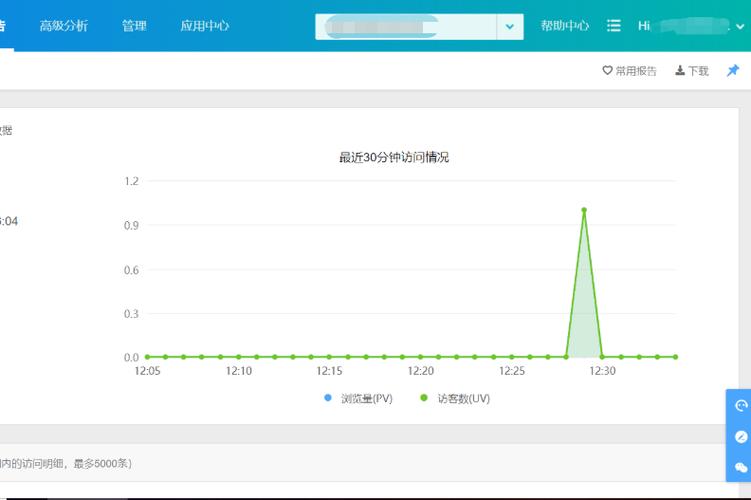
Task: Click the feedback pencil icon in sidebar
Action: pyautogui.click(x=740, y=436)
